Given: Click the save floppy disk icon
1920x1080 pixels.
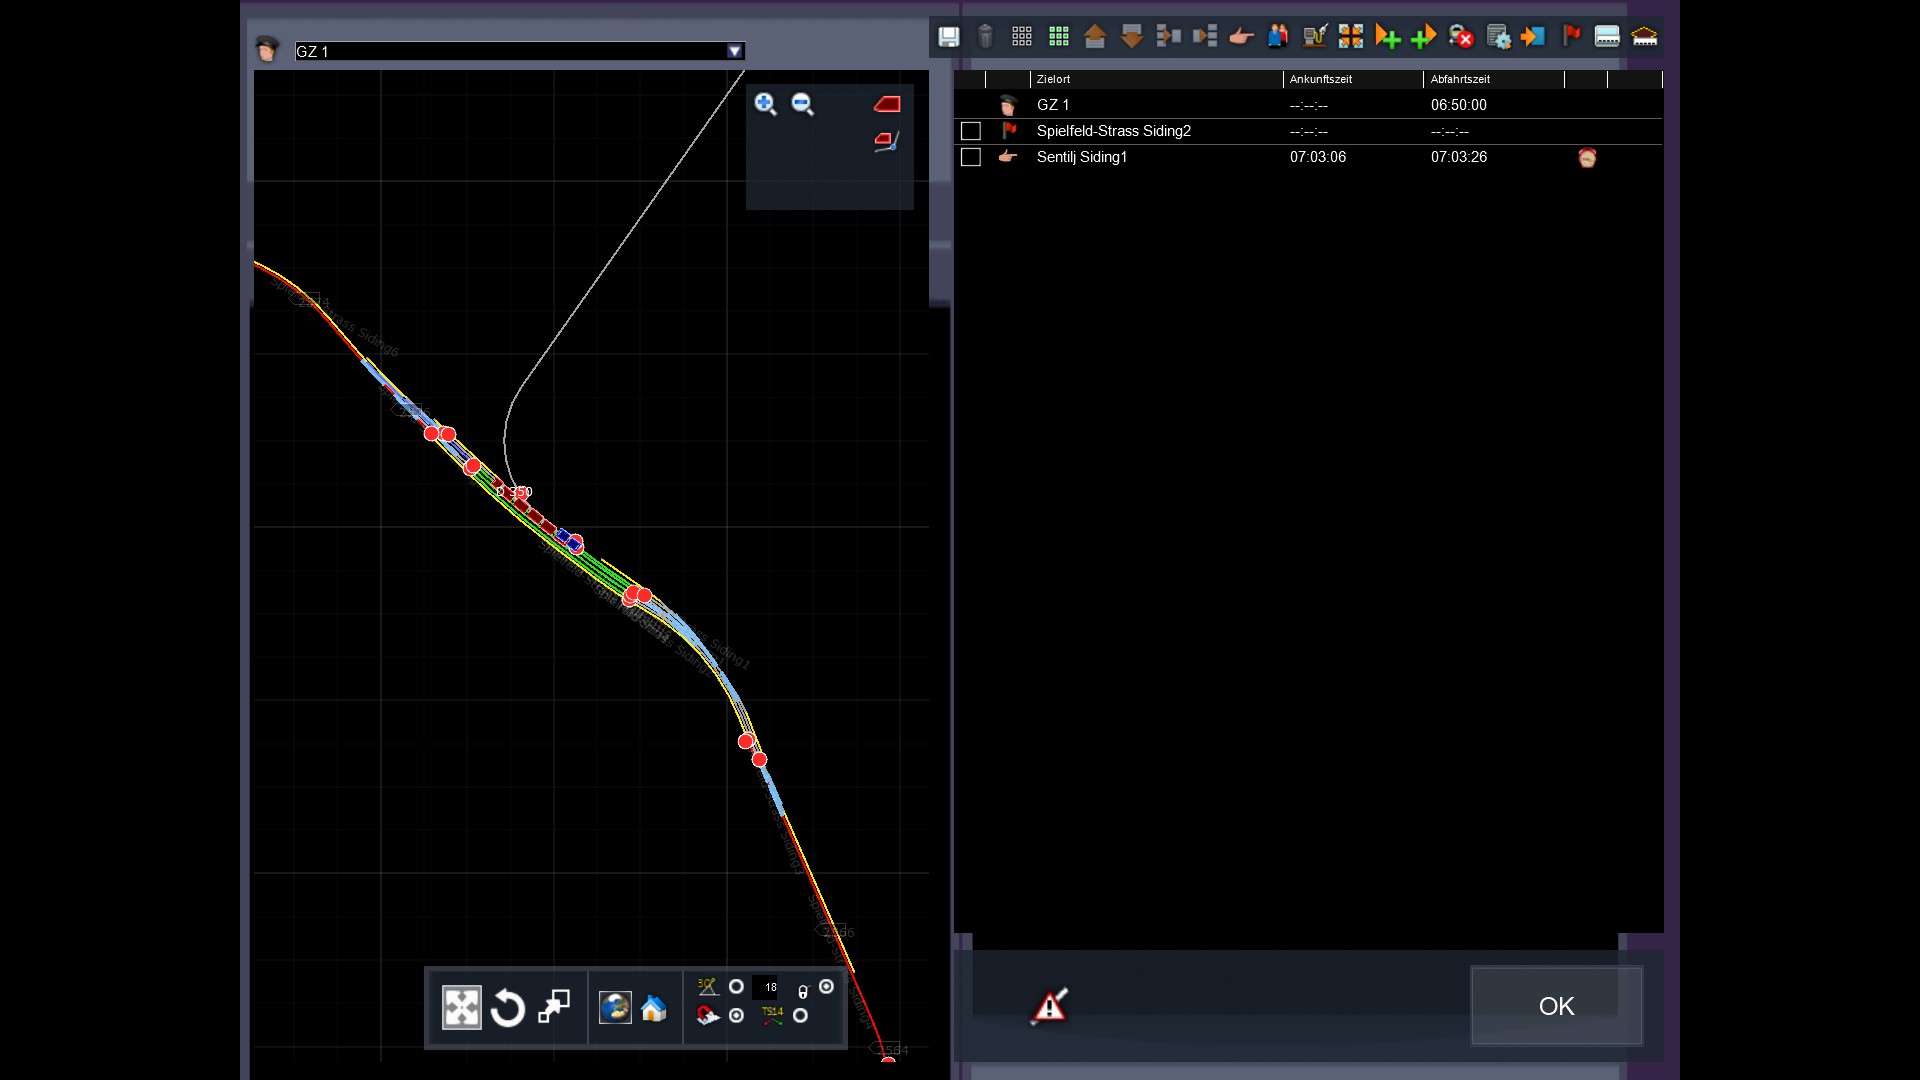Looking at the screenshot, I should (x=948, y=37).
